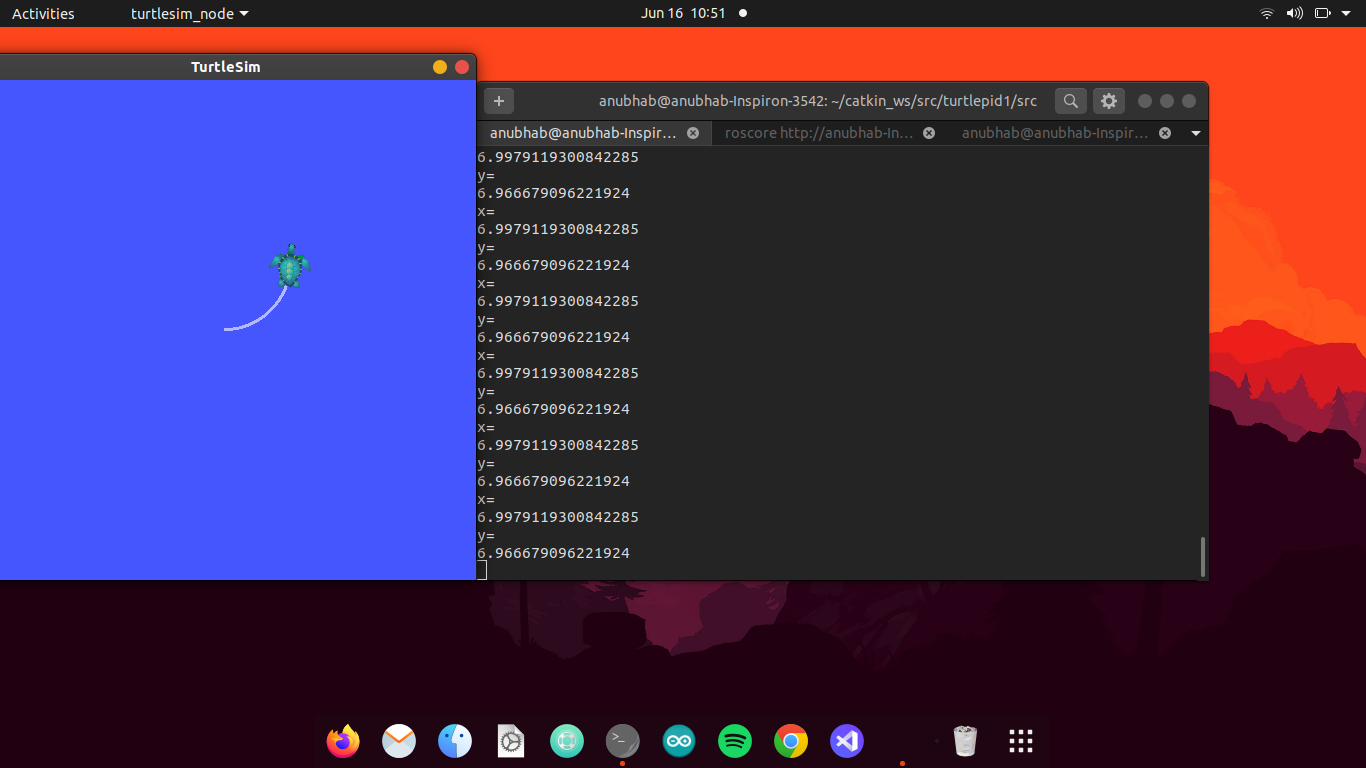Open the Activities overview
This screenshot has width=1366, height=768.
click(x=42, y=13)
